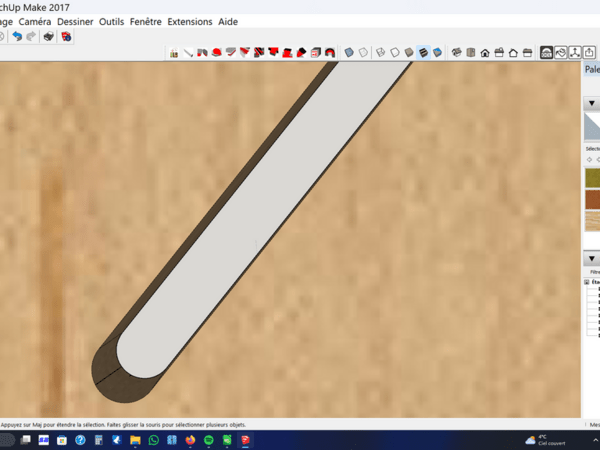600x450 pixels.
Task: Open the Aide menu
Action: tap(228, 21)
